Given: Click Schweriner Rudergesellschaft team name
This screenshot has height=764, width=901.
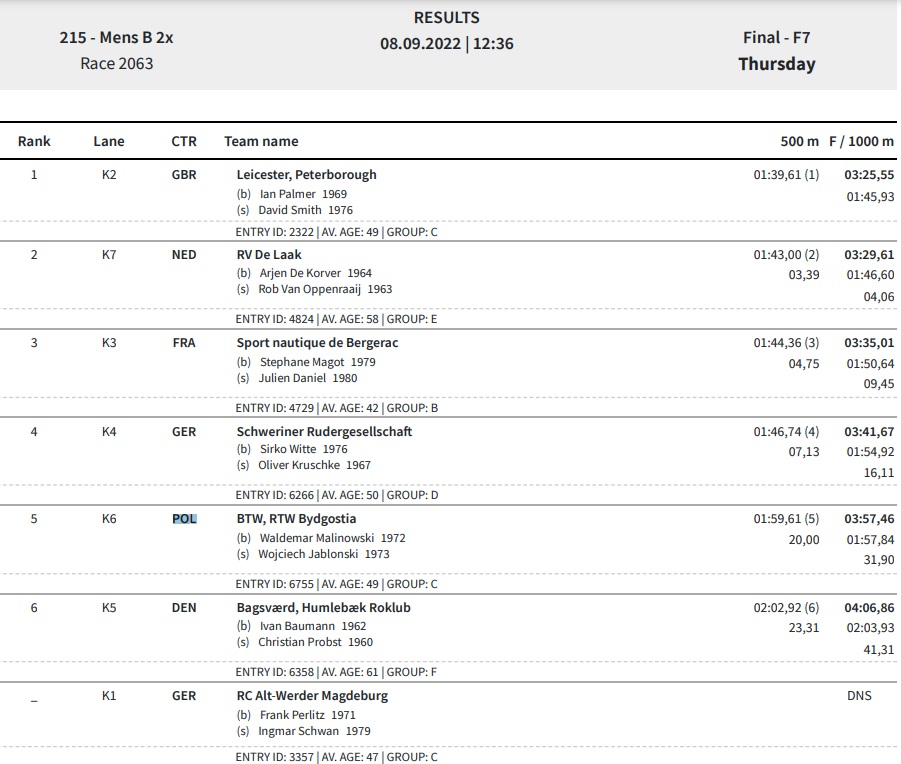Looking at the screenshot, I should point(324,431).
